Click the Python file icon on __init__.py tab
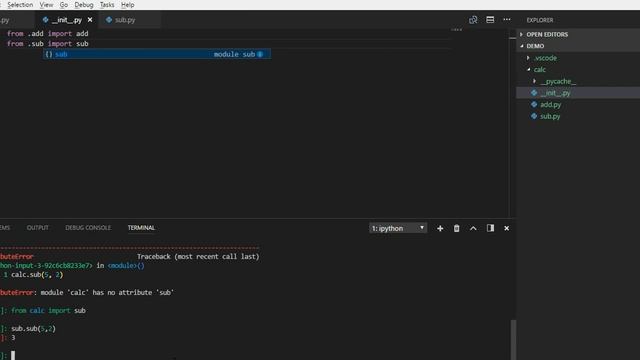This screenshot has width=640, height=360. point(45,20)
